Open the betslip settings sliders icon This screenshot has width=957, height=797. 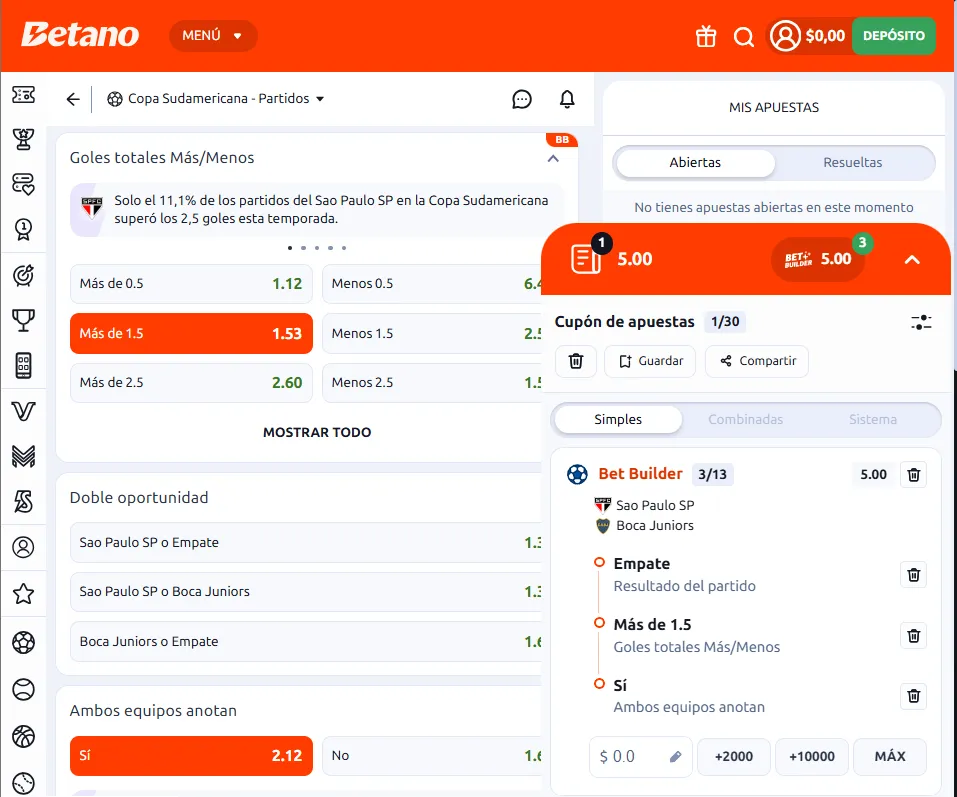(921, 322)
